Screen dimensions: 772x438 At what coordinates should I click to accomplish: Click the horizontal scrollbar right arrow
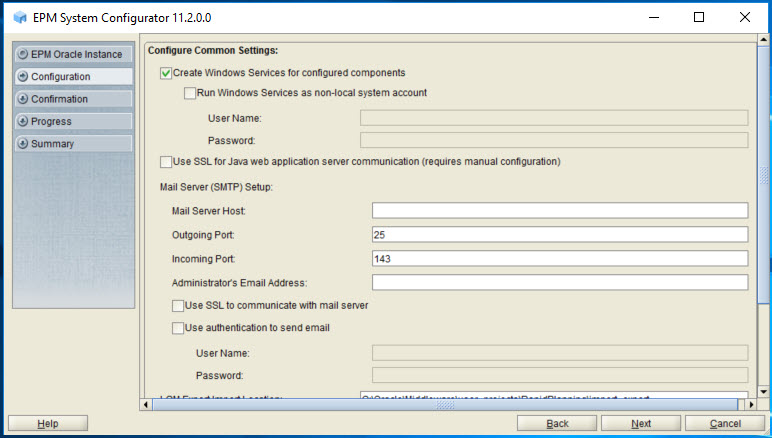point(751,405)
